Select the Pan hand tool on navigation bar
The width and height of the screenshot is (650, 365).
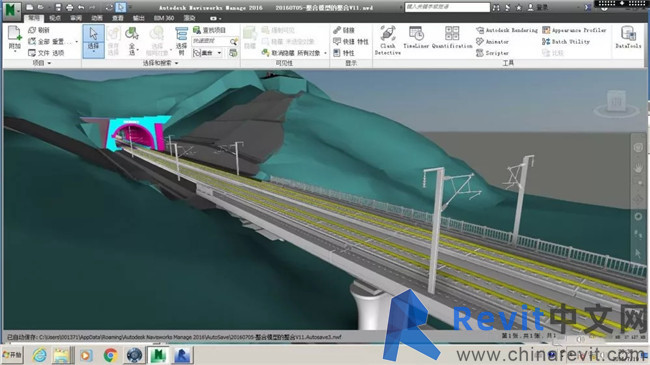(638, 168)
